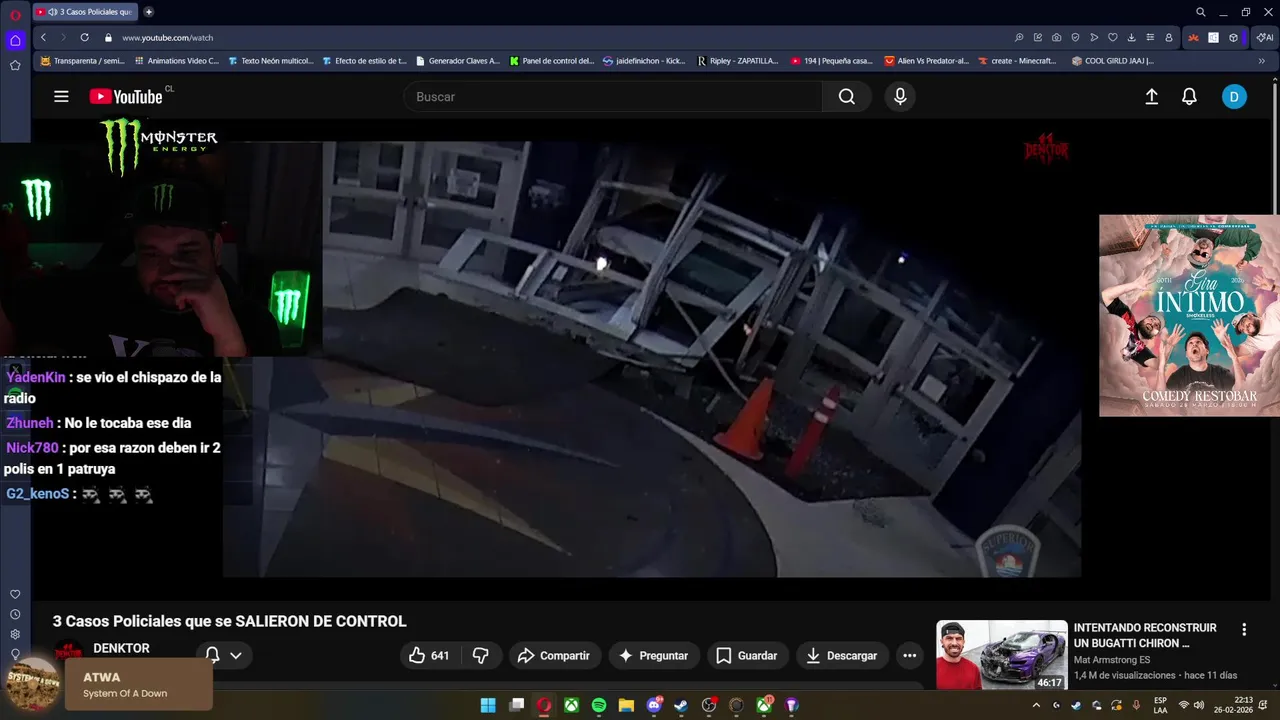Open Opera sidebar bookmarks star

click(15, 65)
